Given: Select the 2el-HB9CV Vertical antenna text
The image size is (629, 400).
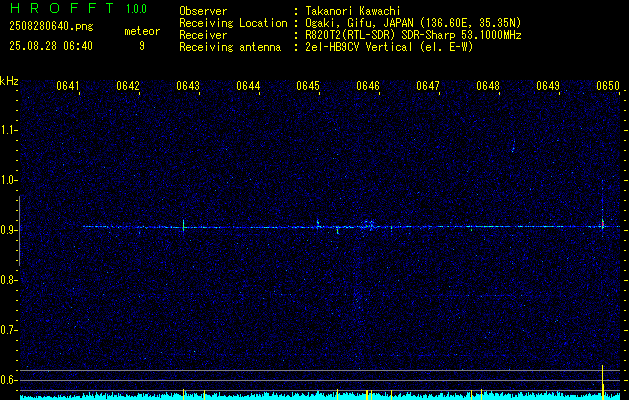Looking at the screenshot, I should click(389, 47).
